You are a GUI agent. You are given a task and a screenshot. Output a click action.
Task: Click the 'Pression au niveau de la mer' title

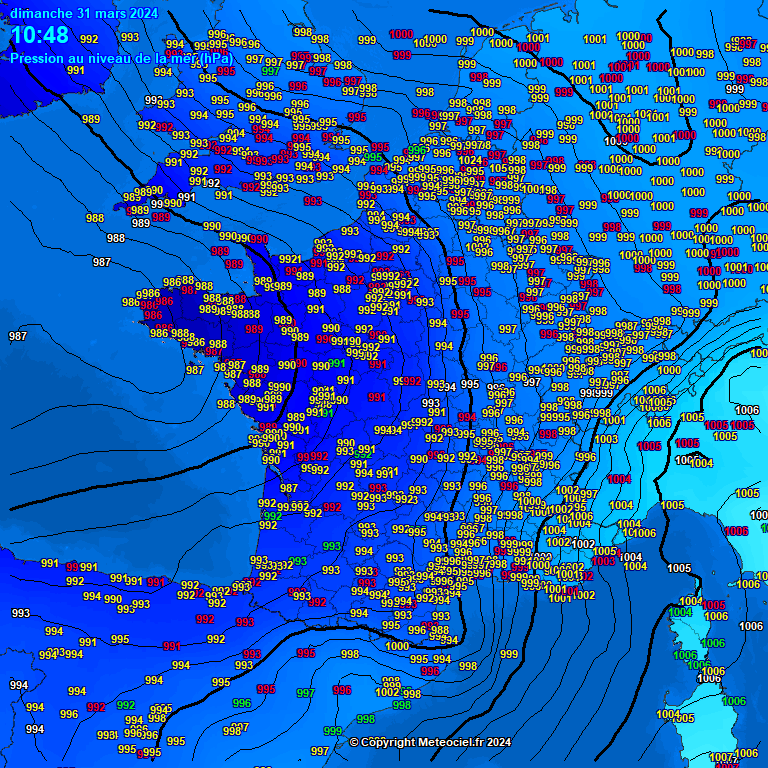tap(123, 58)
